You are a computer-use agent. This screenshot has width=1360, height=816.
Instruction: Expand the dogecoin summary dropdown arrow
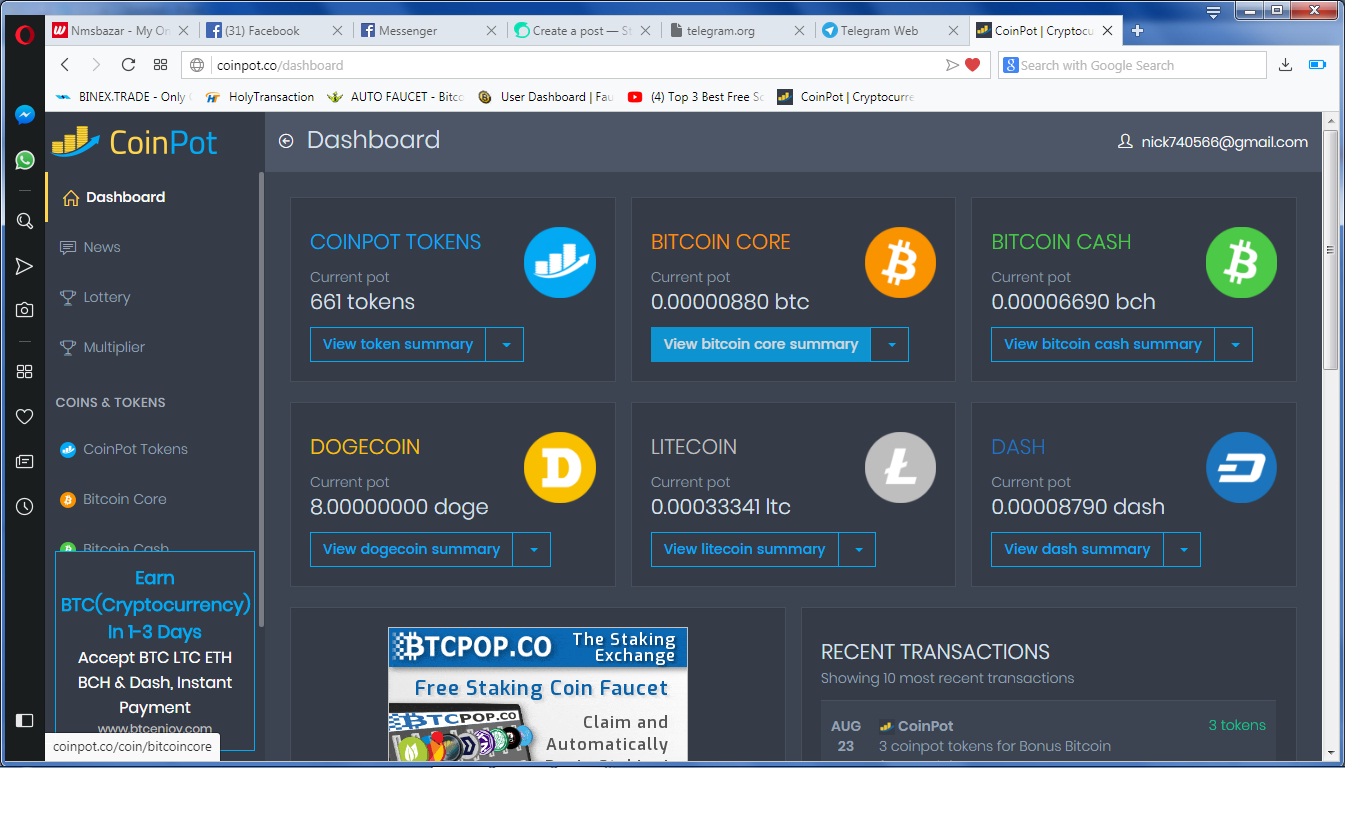[x=532, y=550]
